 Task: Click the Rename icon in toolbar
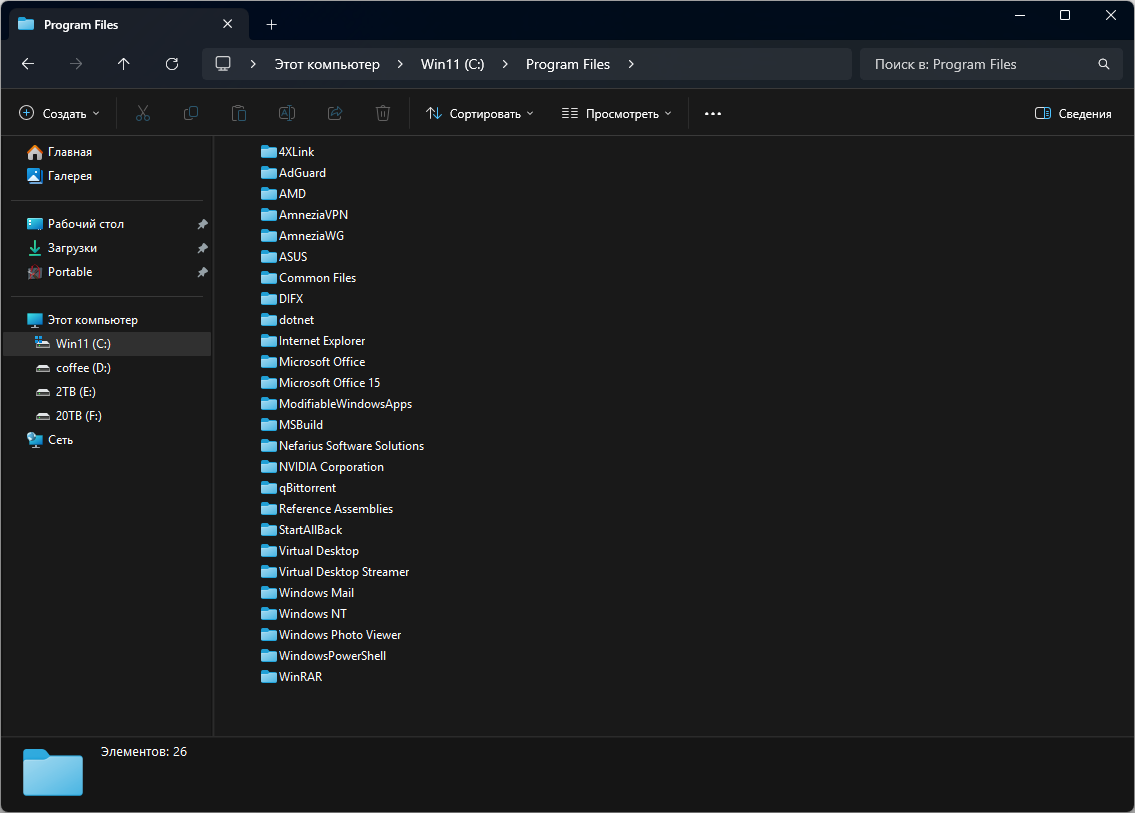[287, 113]
